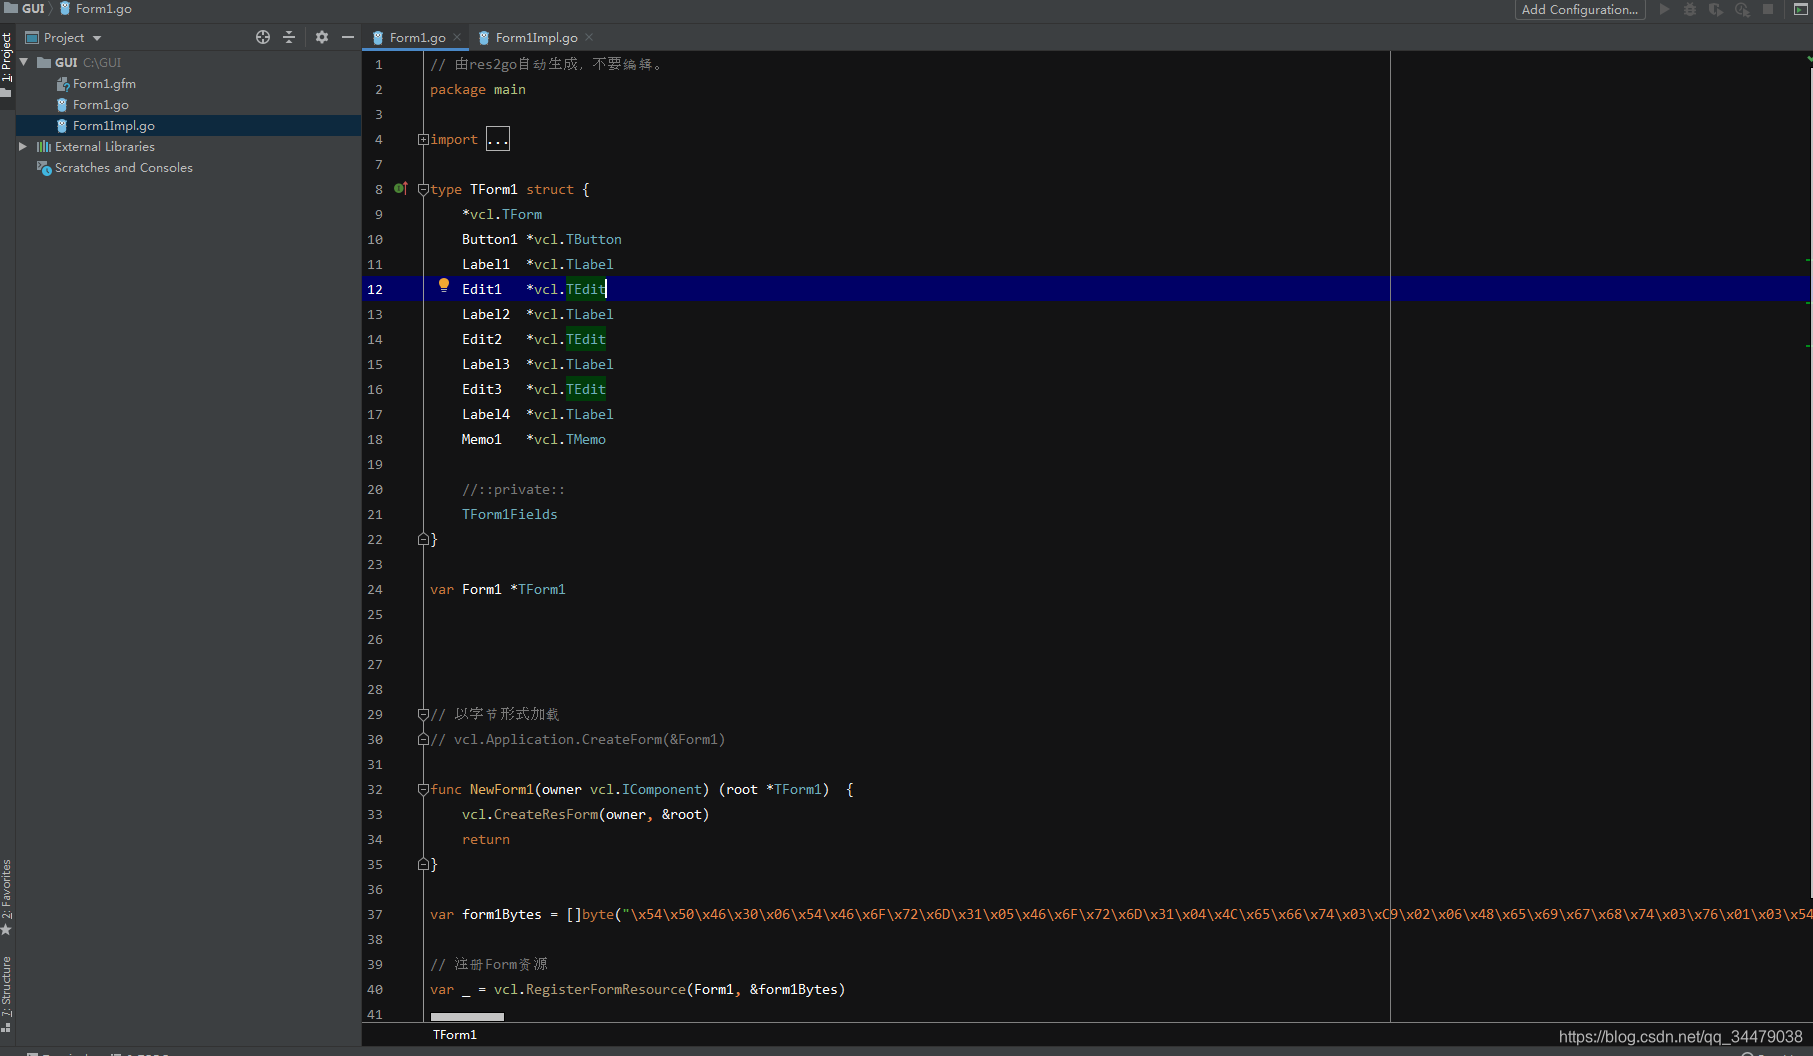Click the collapse all icon in Project panel
The height and width of the screenshot is (1056, 1813).
(x=289, y=37)
